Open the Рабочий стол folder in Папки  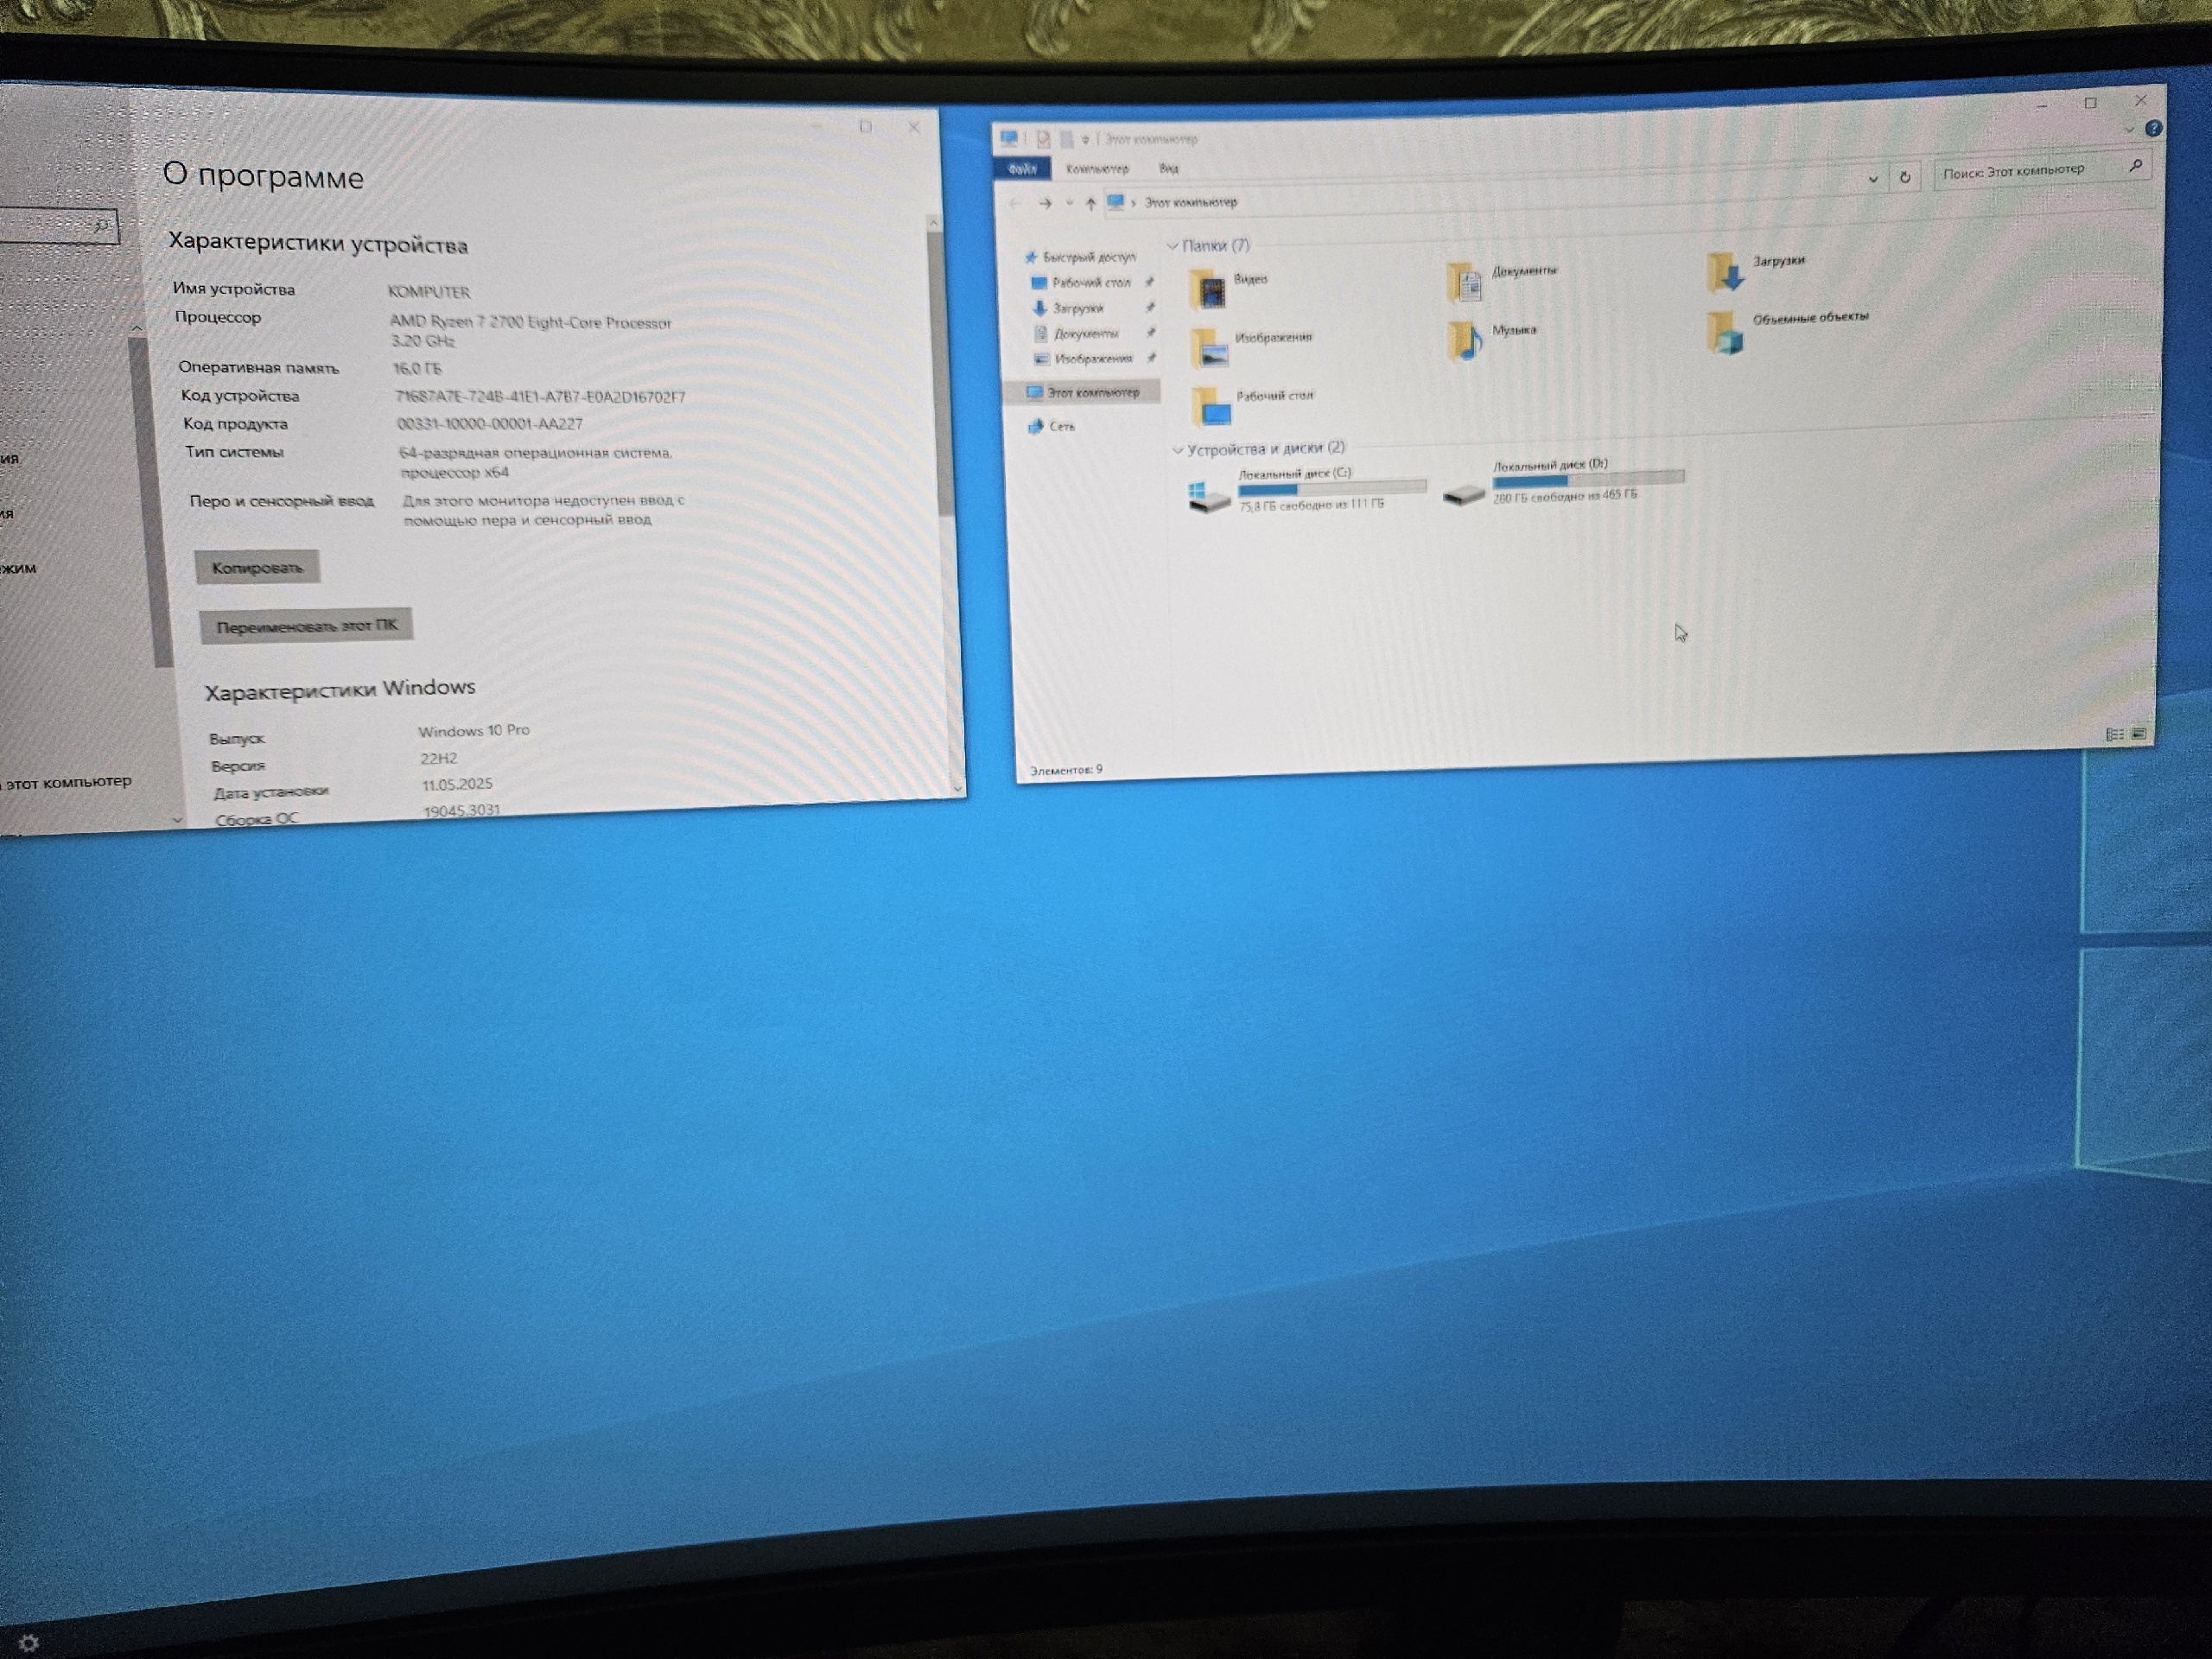[x=1212, y=405]
